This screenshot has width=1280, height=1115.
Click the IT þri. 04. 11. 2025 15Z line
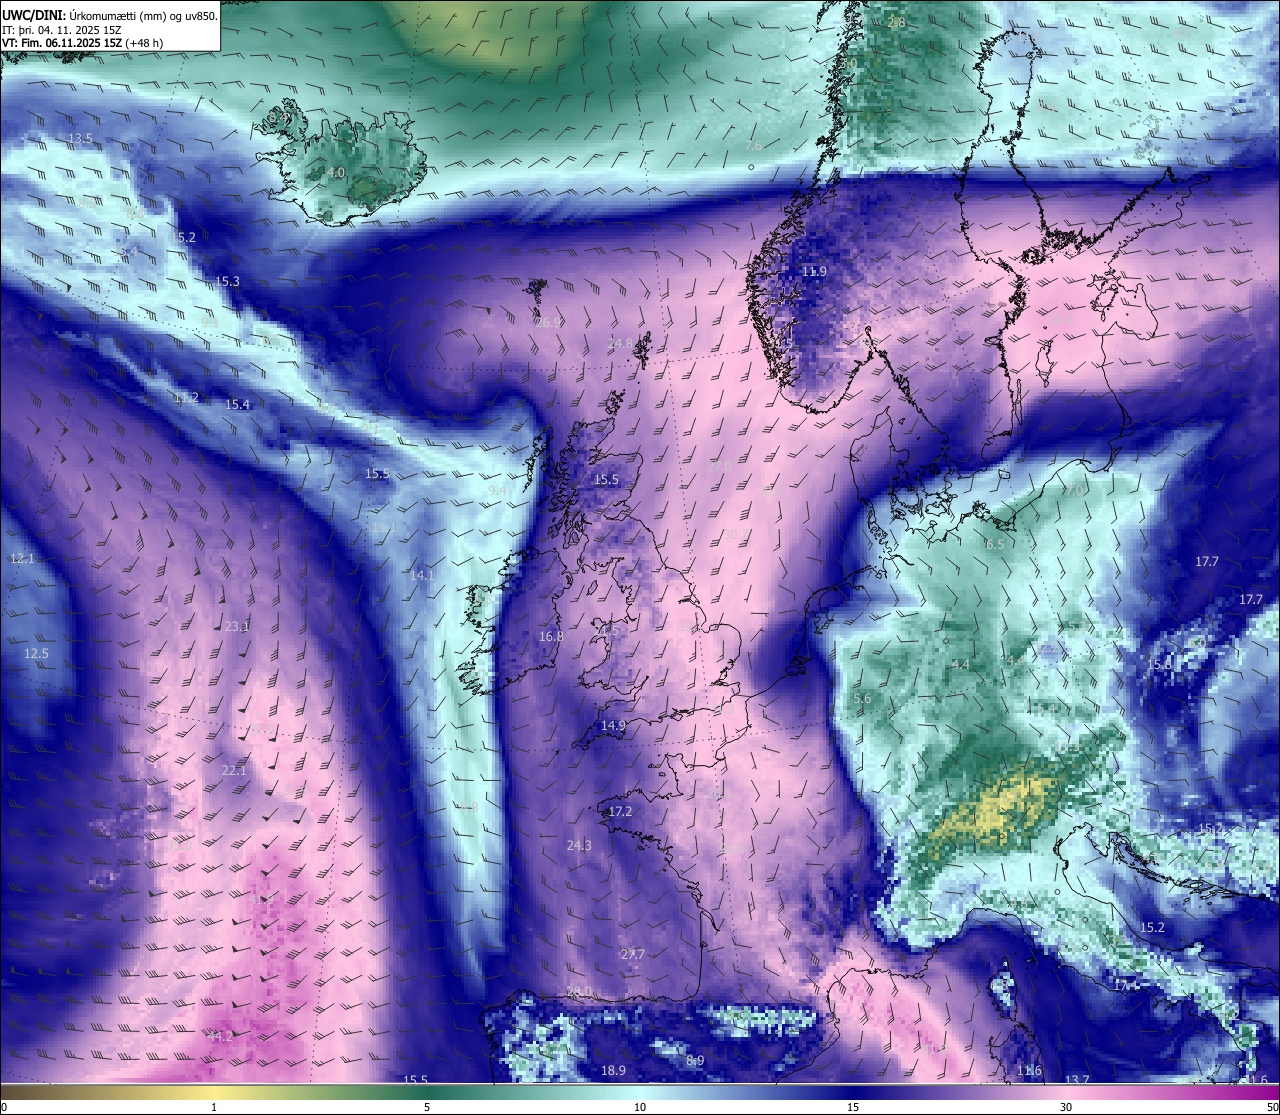click(63, 30)
